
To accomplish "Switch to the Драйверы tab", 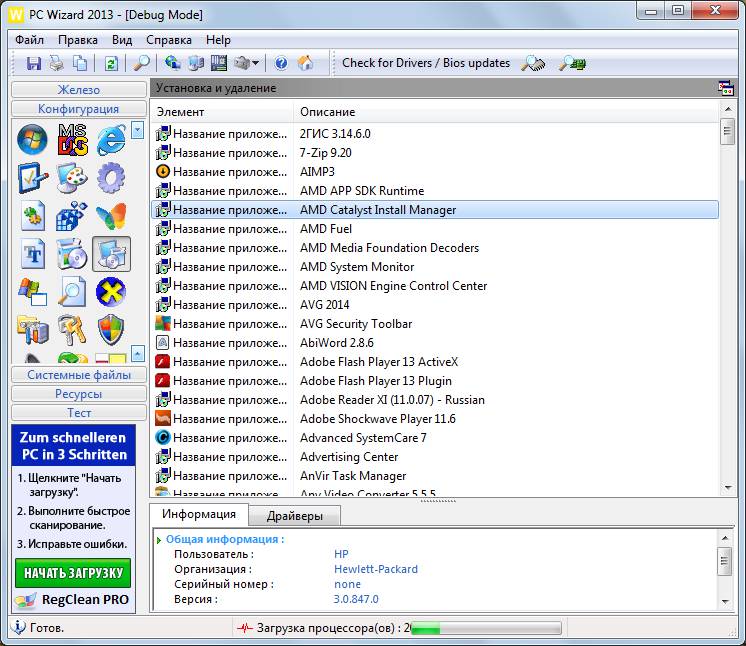I will point(295,516).
